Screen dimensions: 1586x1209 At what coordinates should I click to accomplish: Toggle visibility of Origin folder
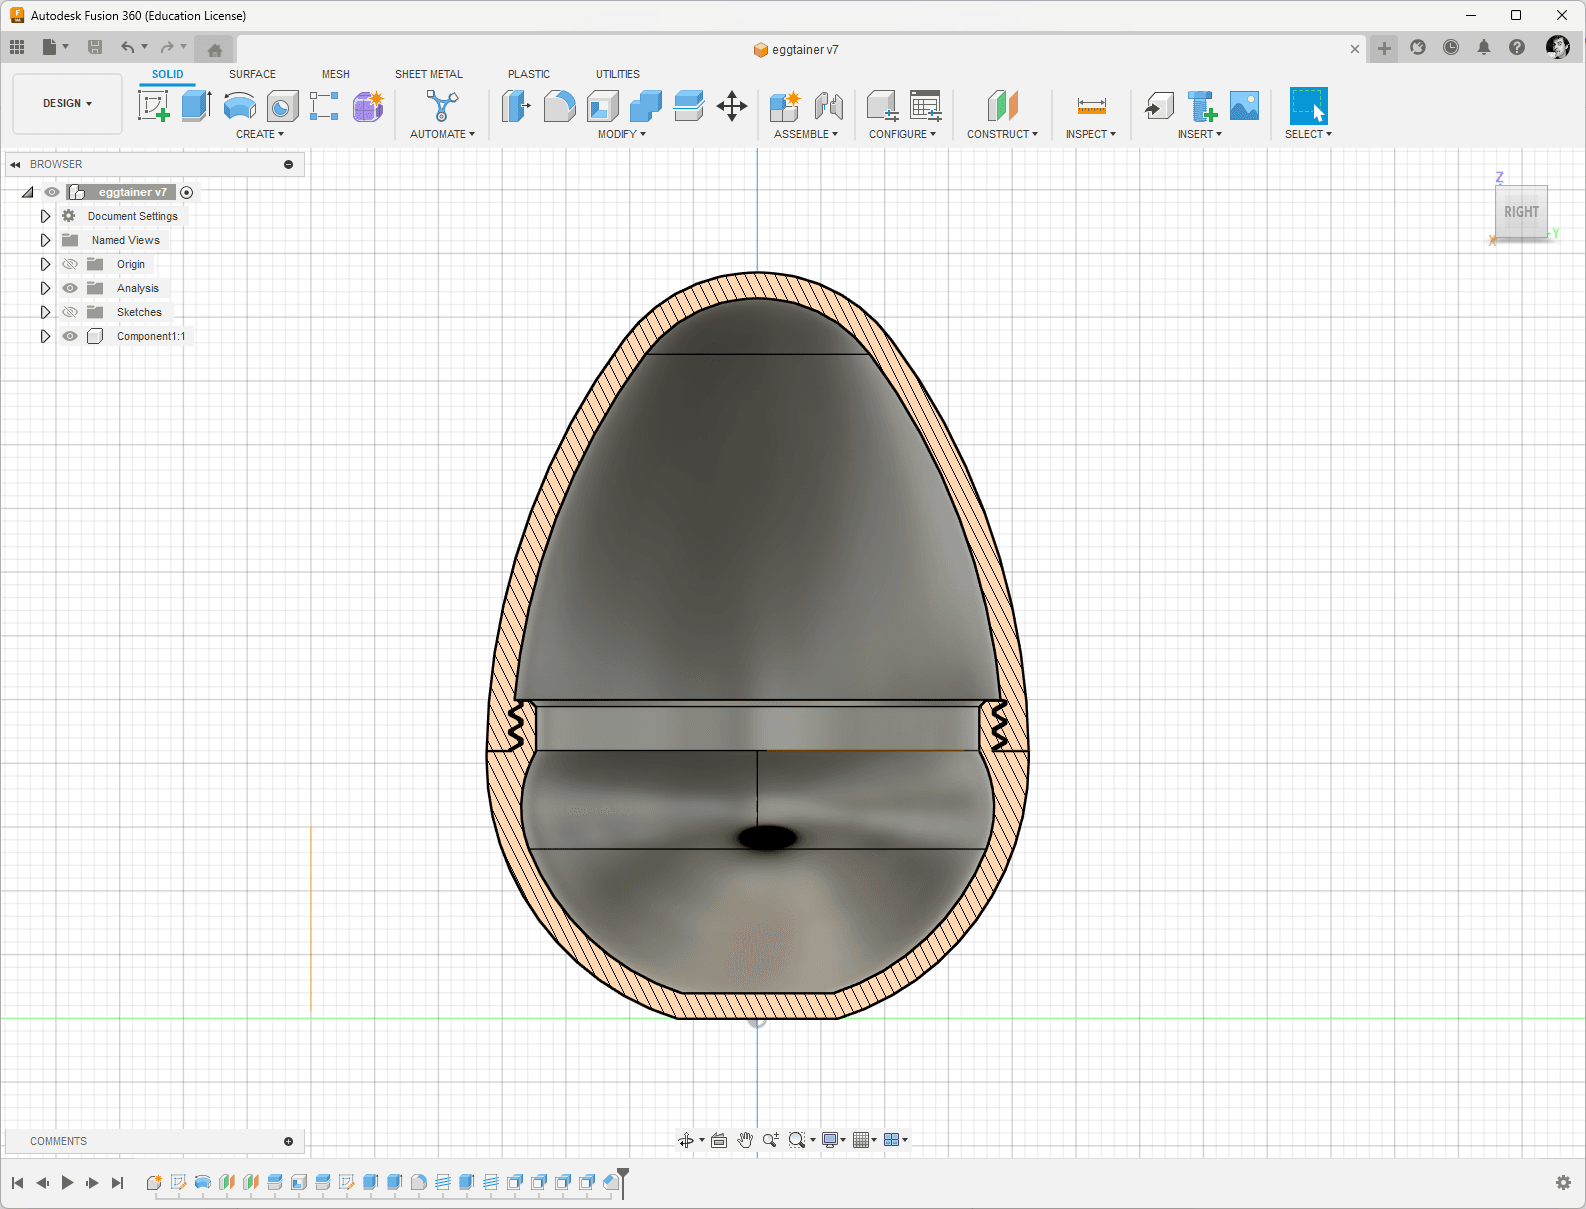70,264
